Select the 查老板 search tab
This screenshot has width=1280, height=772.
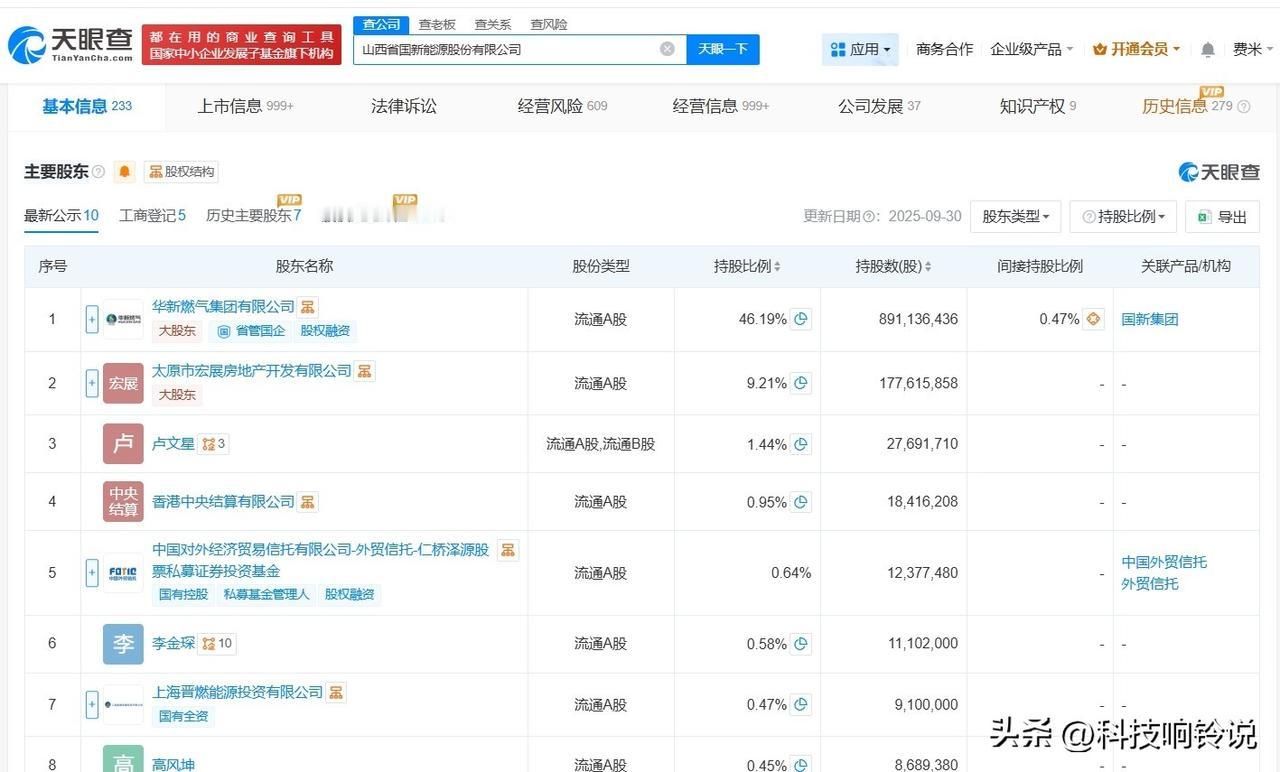click(437, 24)
